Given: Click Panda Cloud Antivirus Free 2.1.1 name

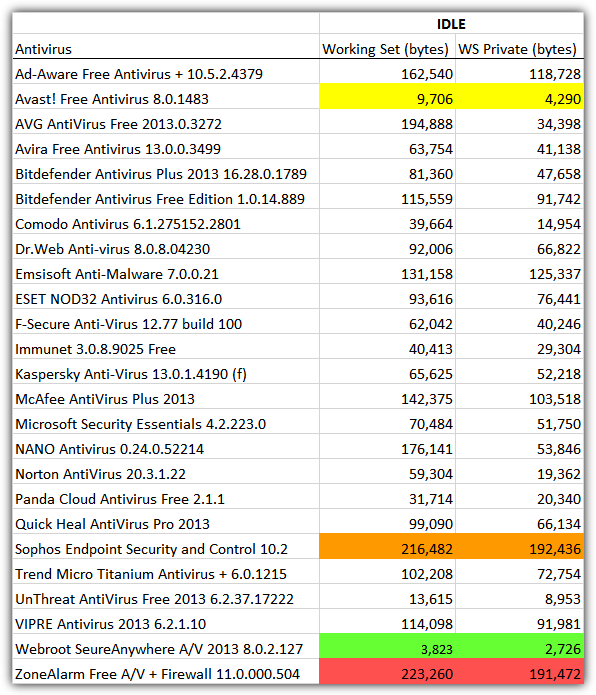Looking at the screenshot, I should [120, 499].
